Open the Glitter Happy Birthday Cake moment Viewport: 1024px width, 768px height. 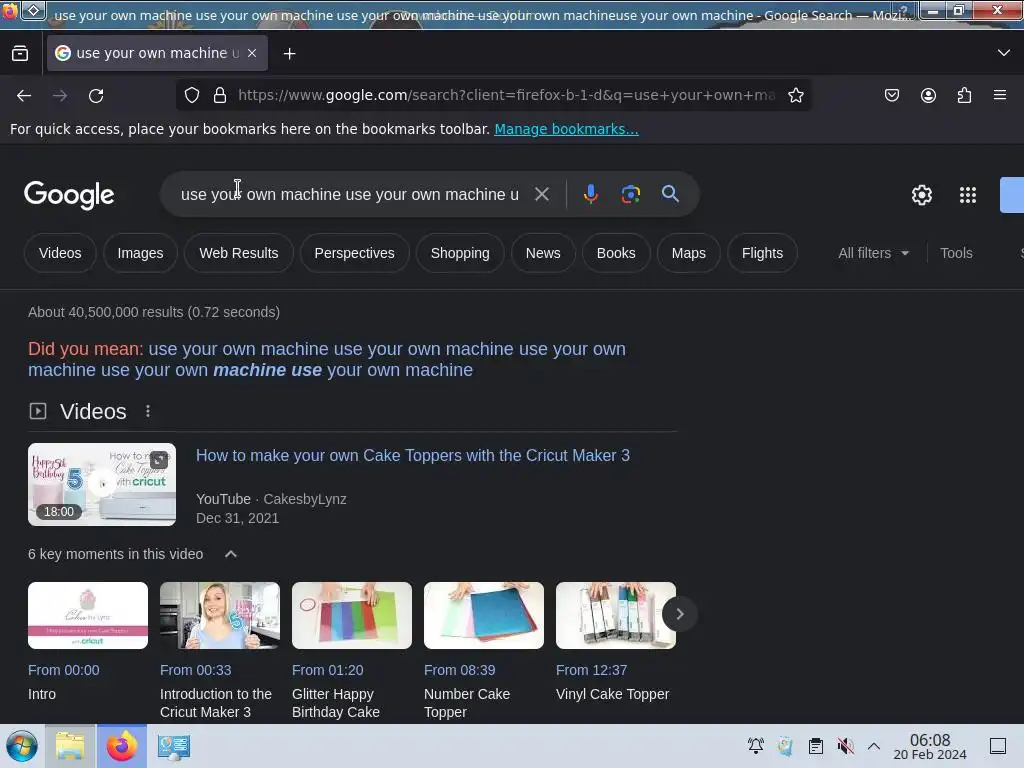click(352, 615)
